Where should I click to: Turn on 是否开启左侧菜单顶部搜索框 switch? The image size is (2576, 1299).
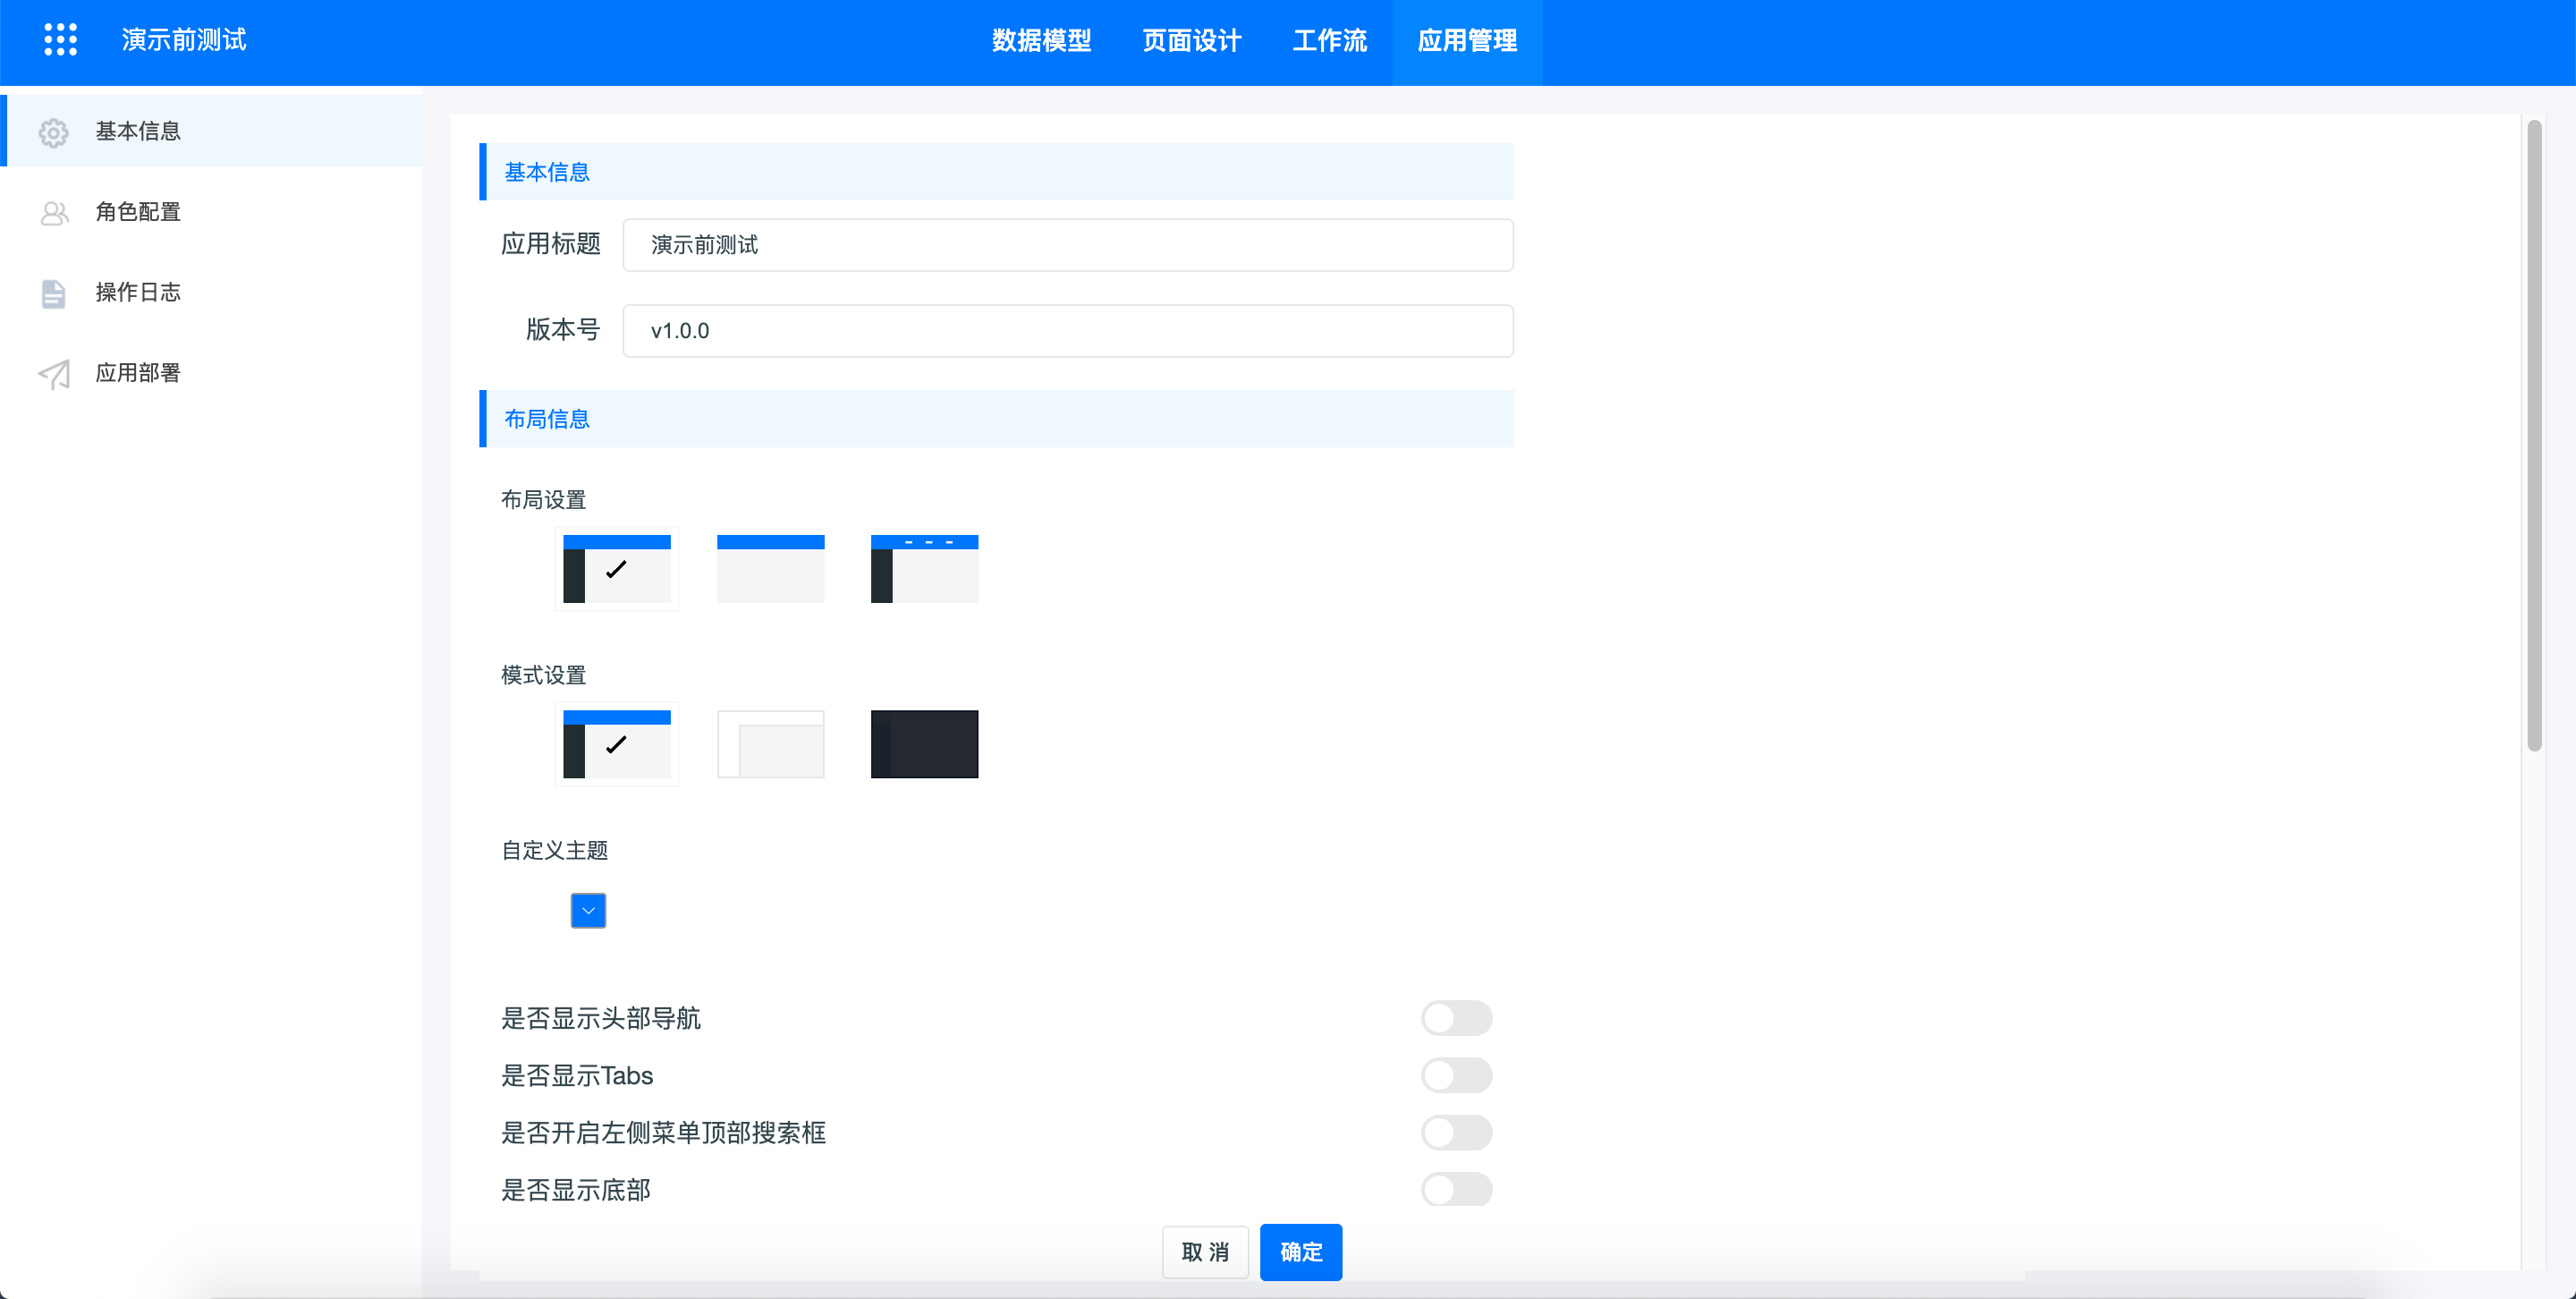click(1456, 1133)
